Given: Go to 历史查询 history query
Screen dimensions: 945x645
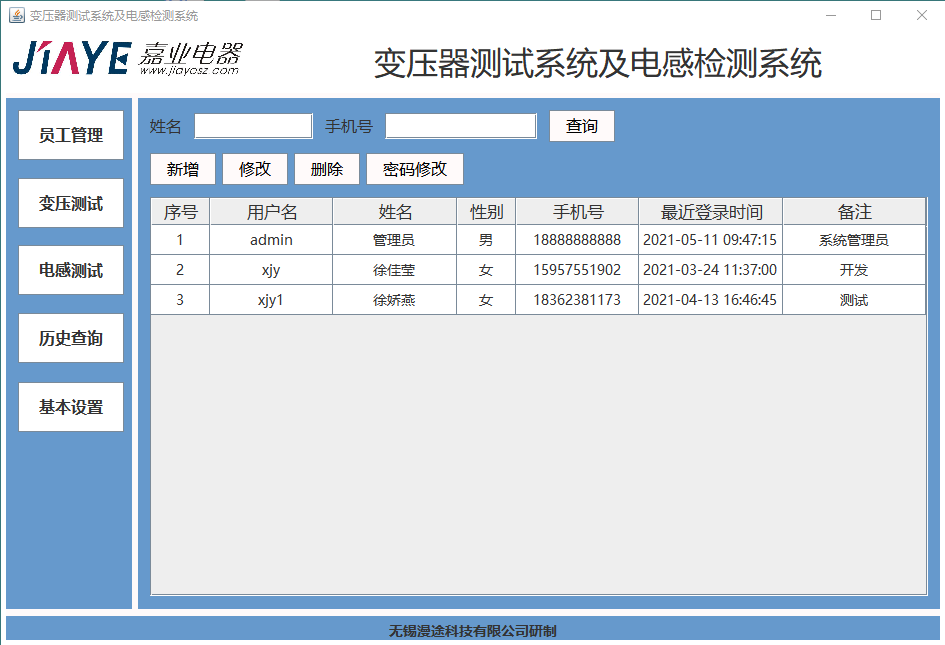Looking at the screenshot, I should pyautogui.click(x=71, y=339).
